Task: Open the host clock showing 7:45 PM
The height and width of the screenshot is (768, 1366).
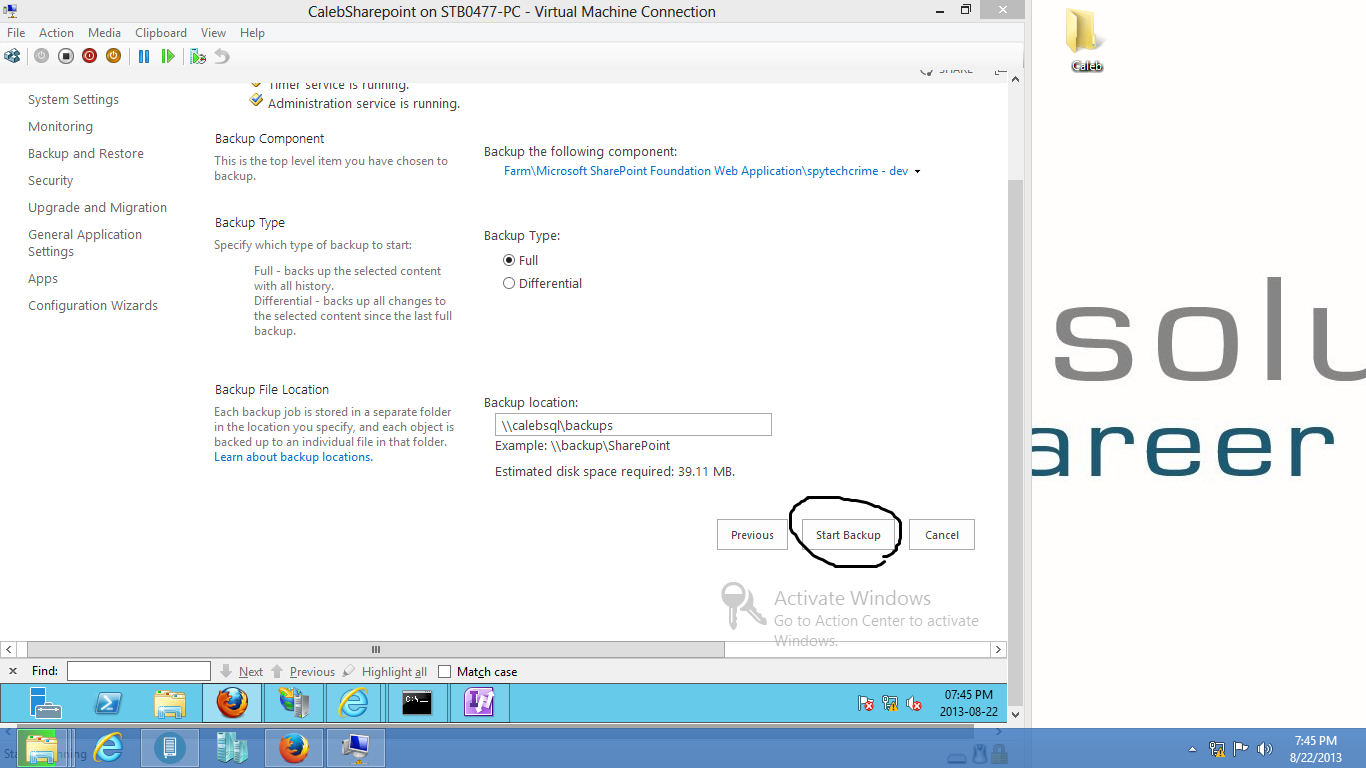Action: coord(1315,749)
